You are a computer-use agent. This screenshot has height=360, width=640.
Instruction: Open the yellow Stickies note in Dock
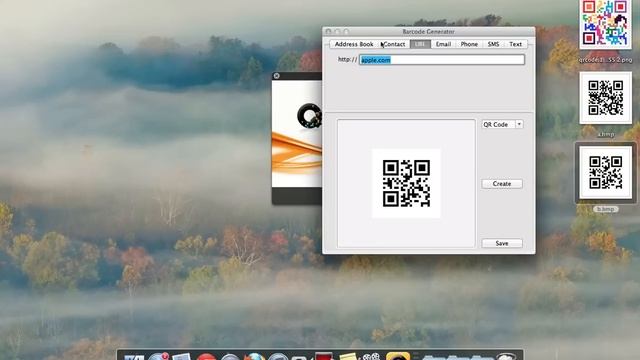[x=348, y=357]
